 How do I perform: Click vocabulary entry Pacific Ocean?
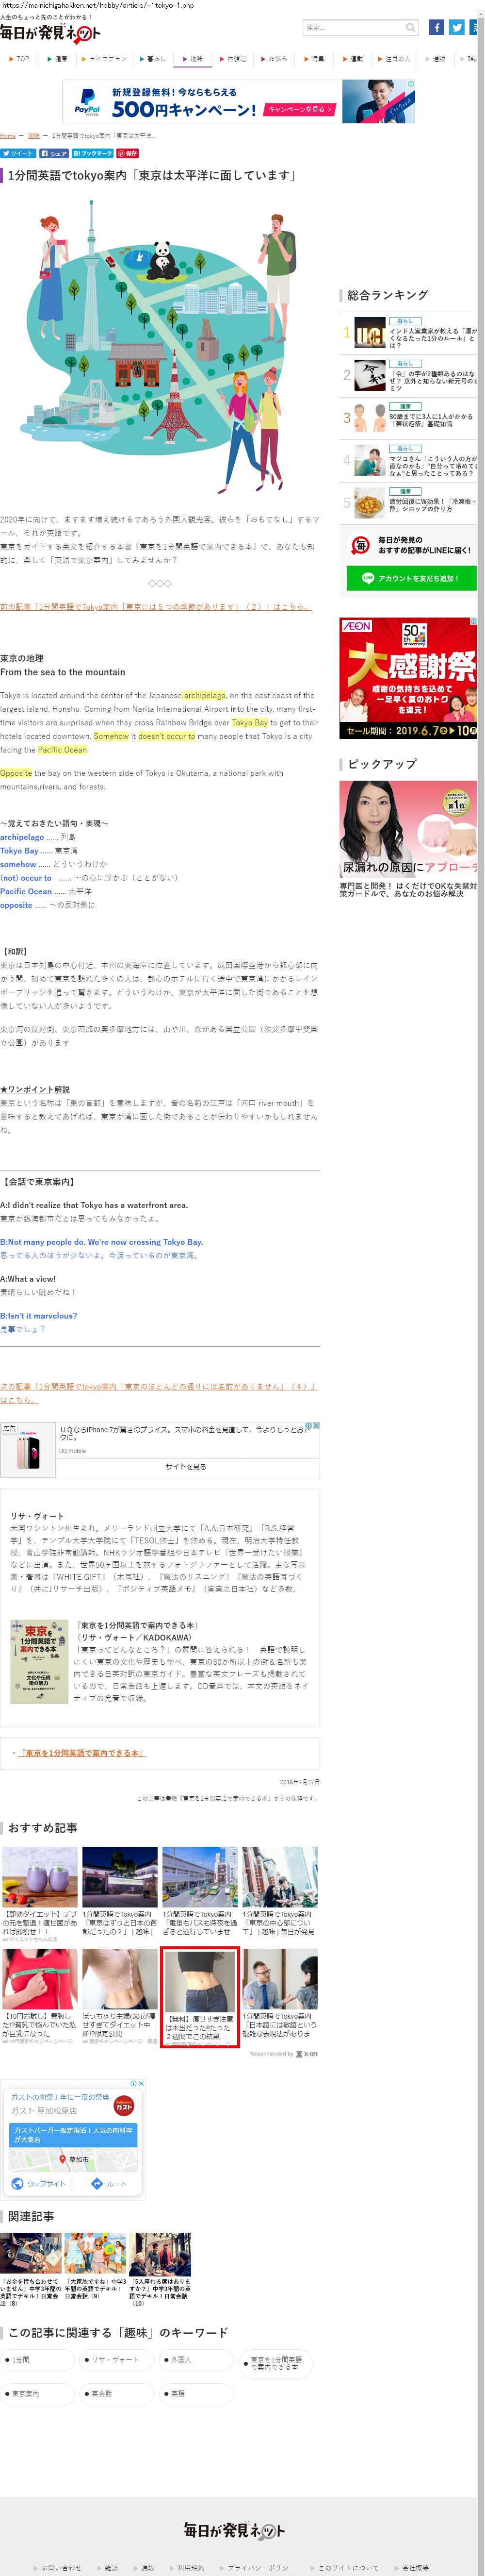point(26,891)
